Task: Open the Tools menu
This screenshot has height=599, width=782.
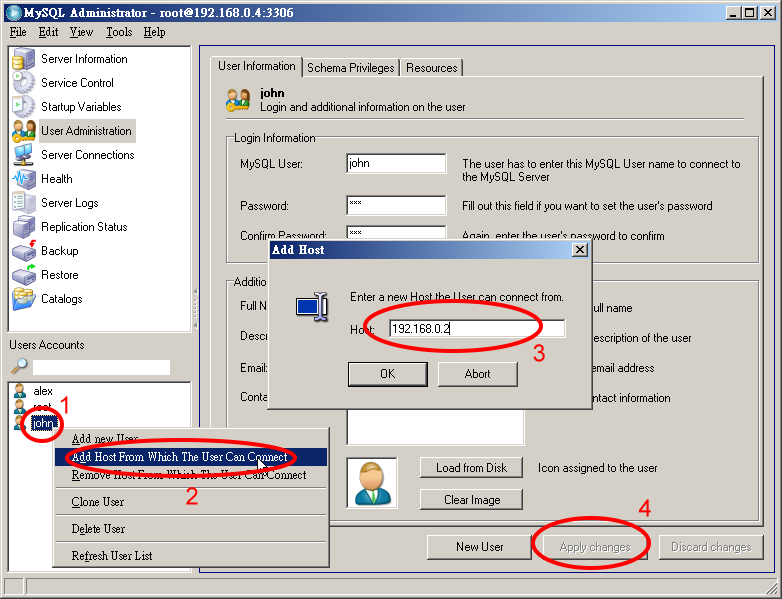Action: 119,32
